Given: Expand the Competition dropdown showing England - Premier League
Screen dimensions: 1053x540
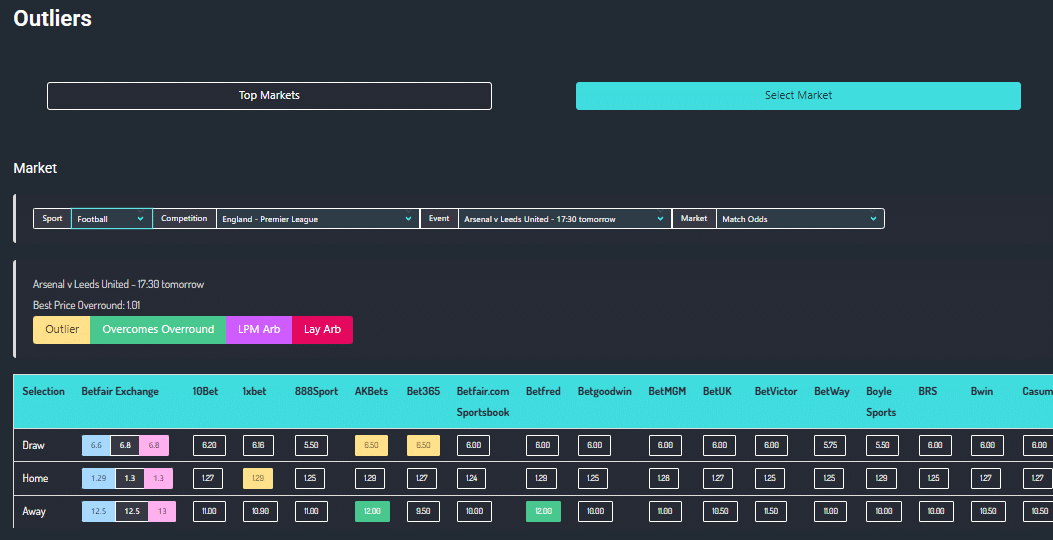Looking at the screenshot, I should 318,219.
